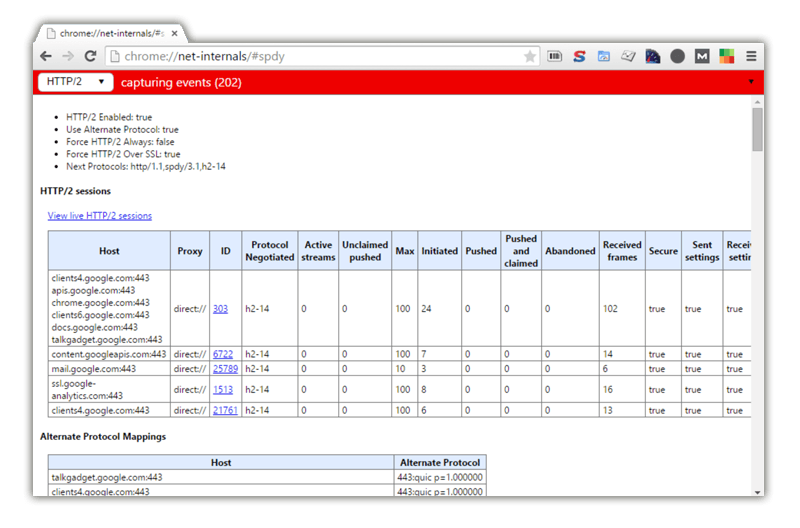This screenshot has height=528, width=800.
Task: Click the scrollbar down arrow
Action: coord(758,492)
